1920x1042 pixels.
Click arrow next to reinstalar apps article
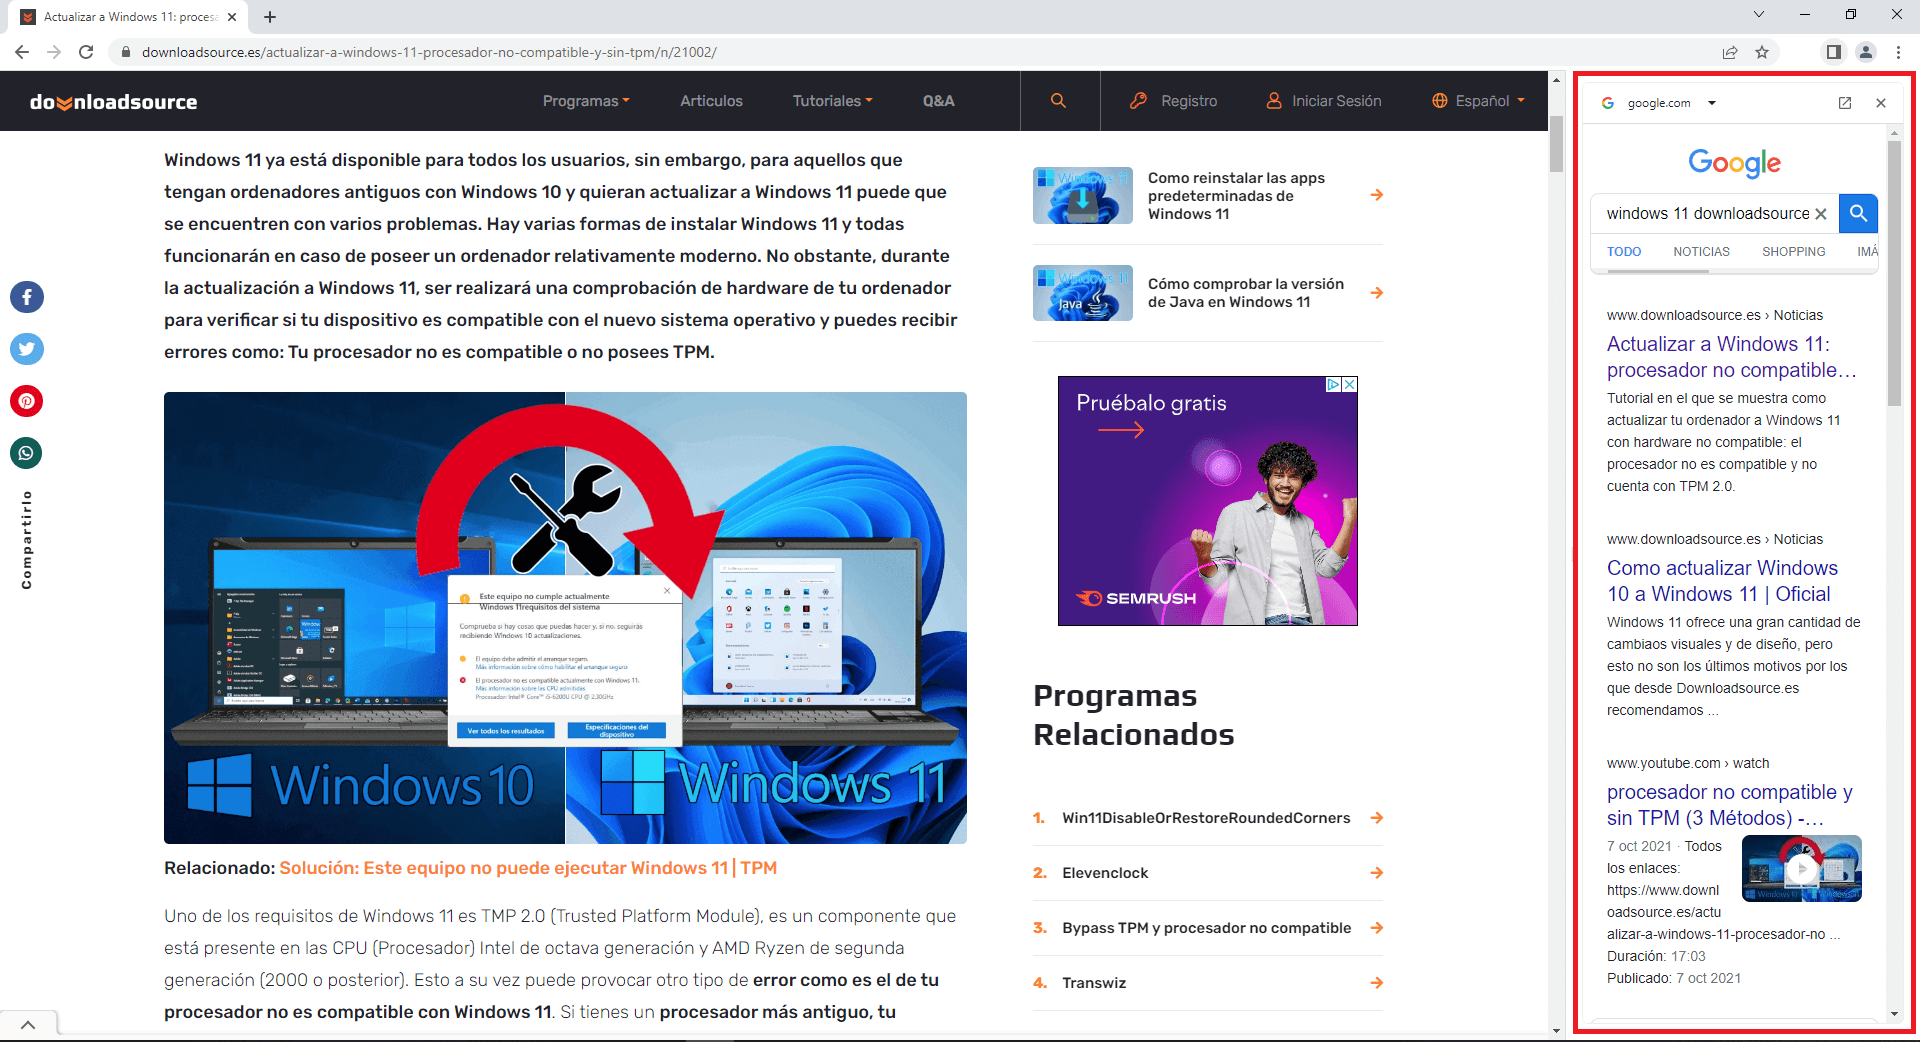click(x=1377, y=195)
